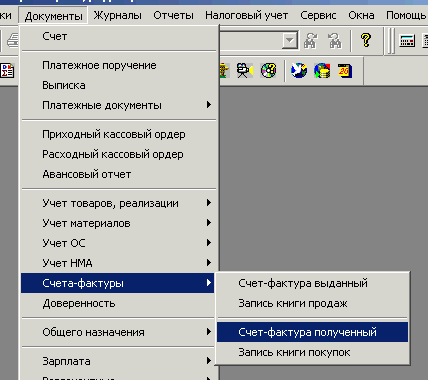Click the video camera toolbar icon
This screenshot has height=380, width=428.
pos(245,71)
